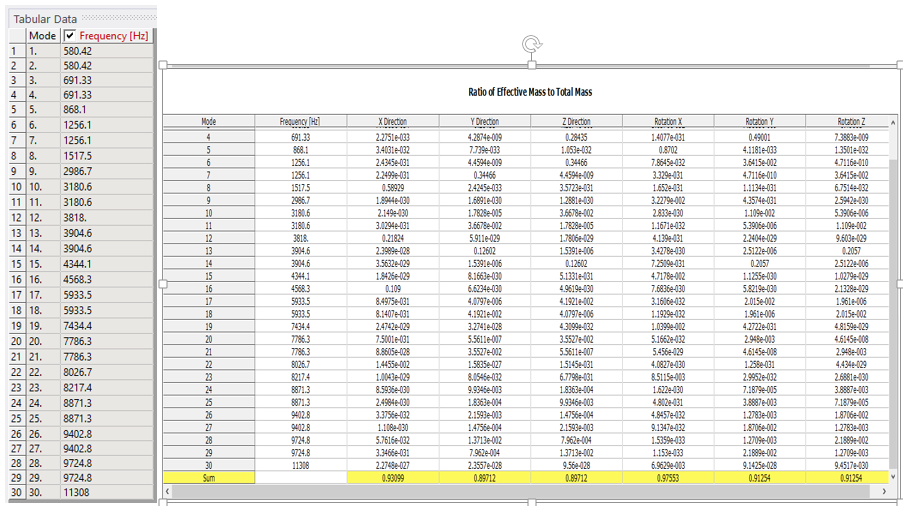Screen dimensions: 903x506
Task: Select mode 12 X Direction value 0.21824
Action: pyautogui.click(x=393, y=238)
